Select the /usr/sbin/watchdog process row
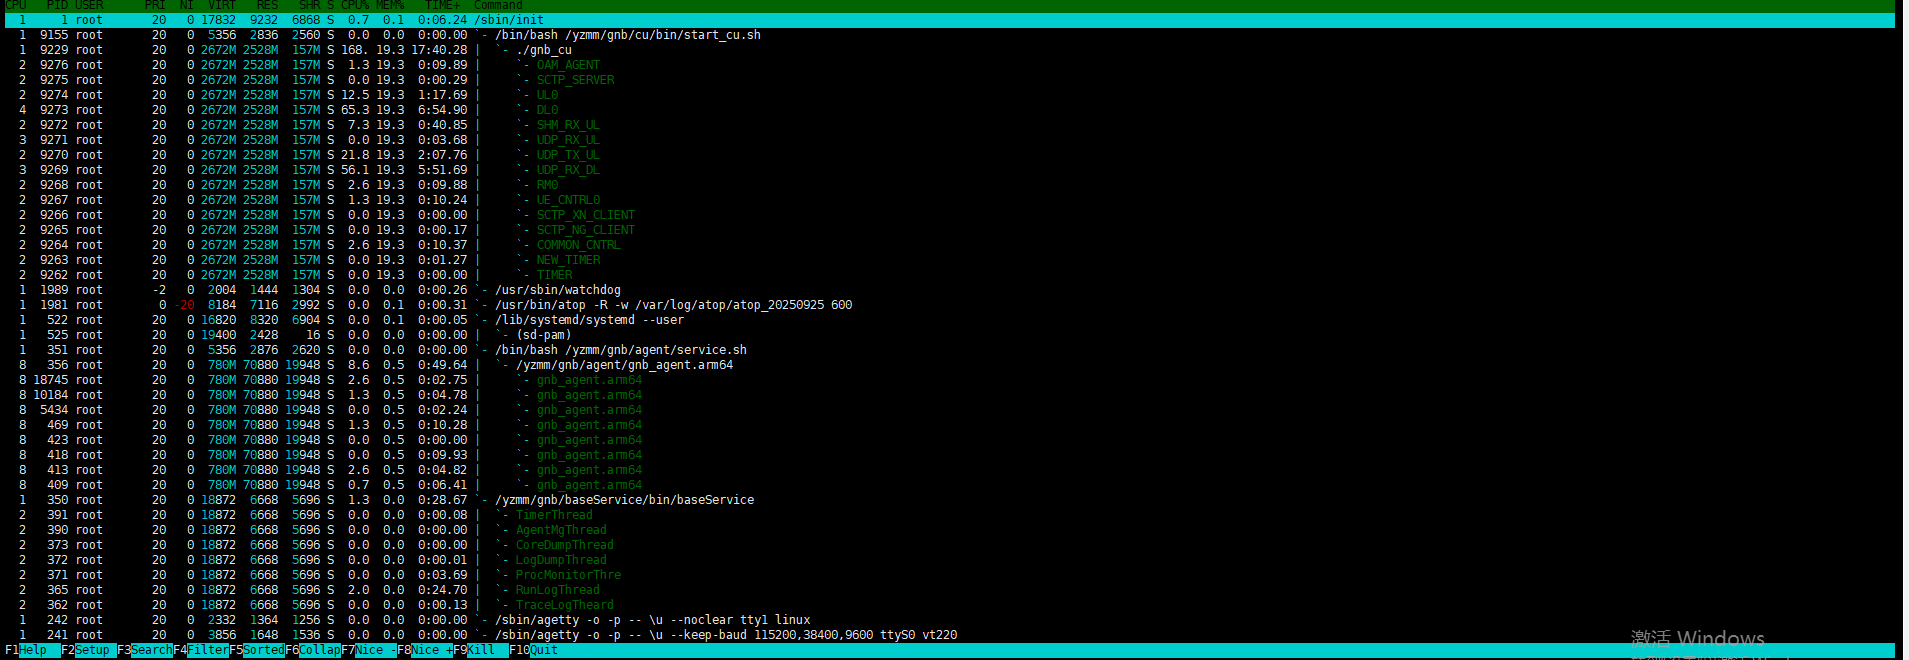Viewport: 1909px width, 660px height. point(557,290)
